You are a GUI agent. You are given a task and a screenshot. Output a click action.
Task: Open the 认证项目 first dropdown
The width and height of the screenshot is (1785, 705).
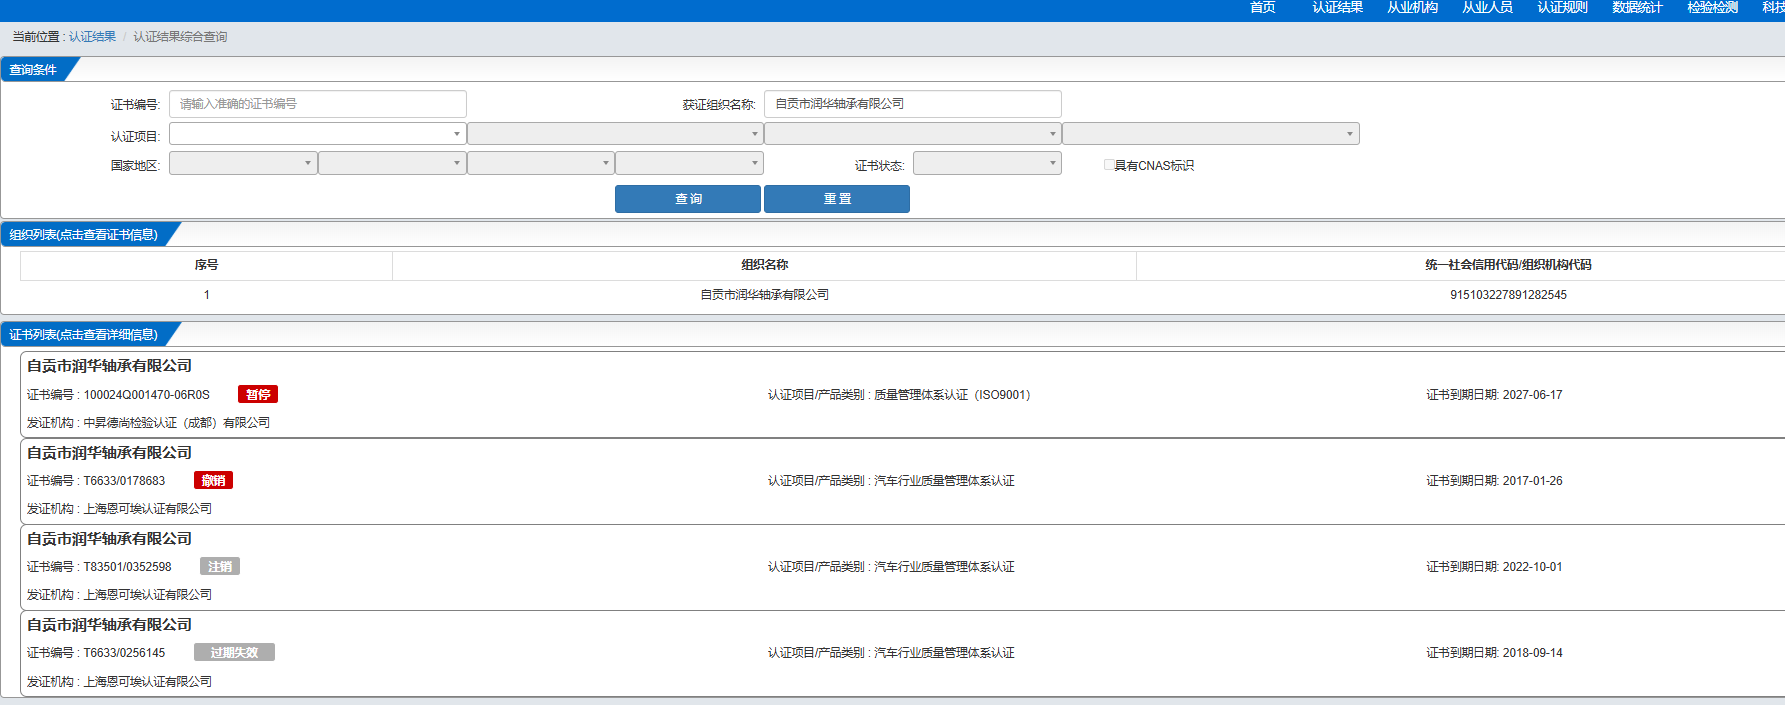tap(316, 134)
